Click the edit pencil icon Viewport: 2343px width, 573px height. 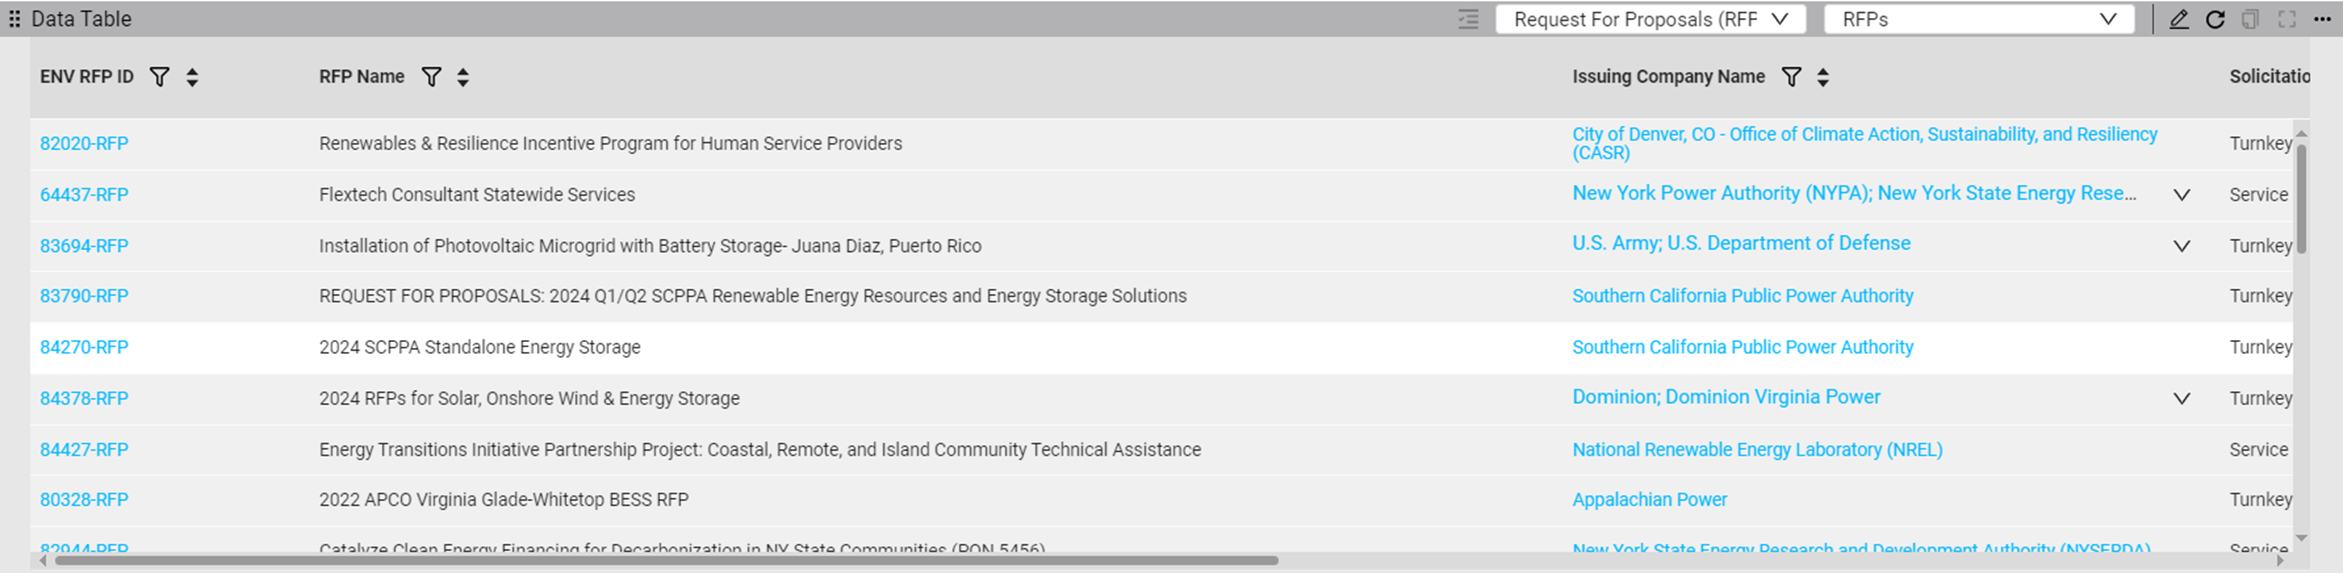pyautogui.click(x=2178, y=20)
